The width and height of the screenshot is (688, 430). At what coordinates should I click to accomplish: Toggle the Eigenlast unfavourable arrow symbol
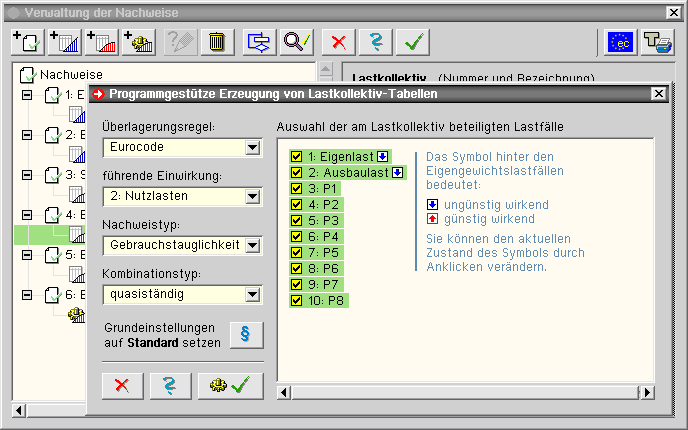coord(384,157)
